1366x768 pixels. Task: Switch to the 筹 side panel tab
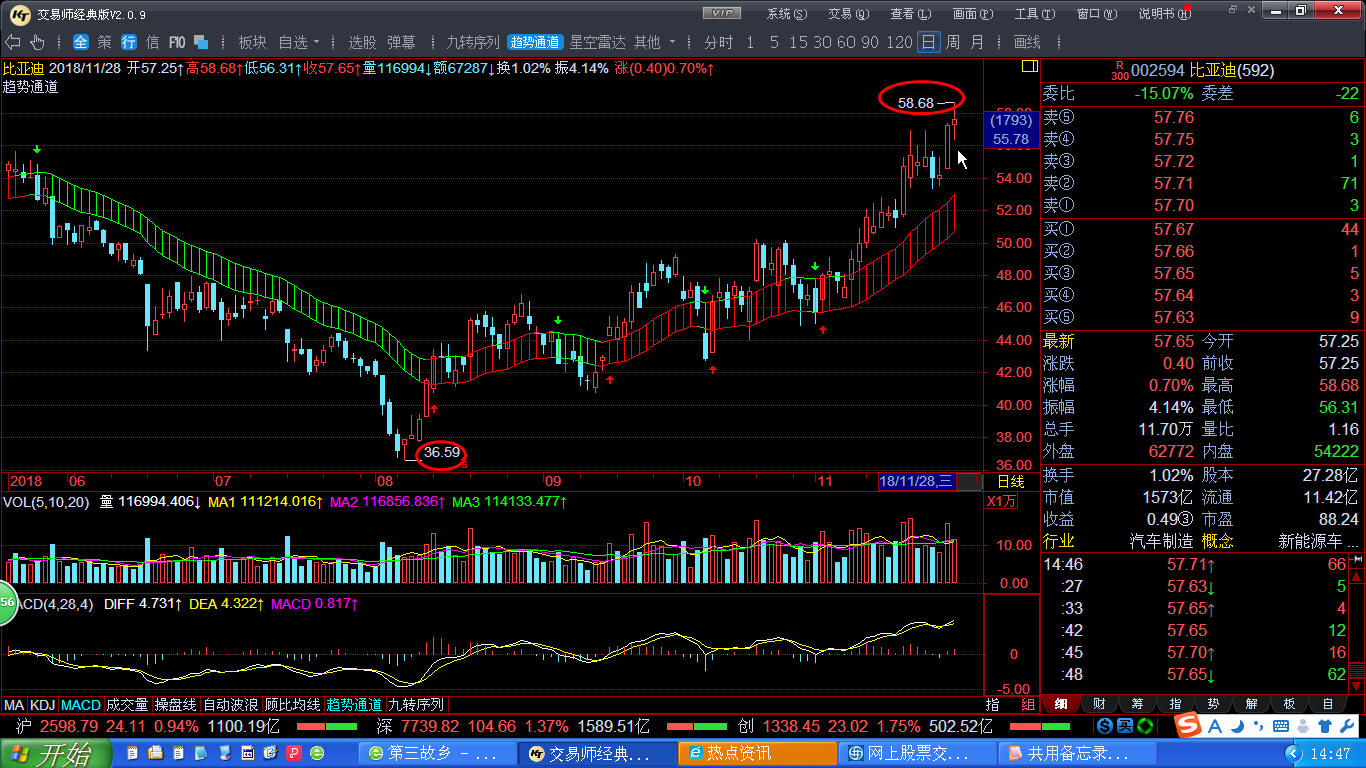click(x=1137, y=705)
